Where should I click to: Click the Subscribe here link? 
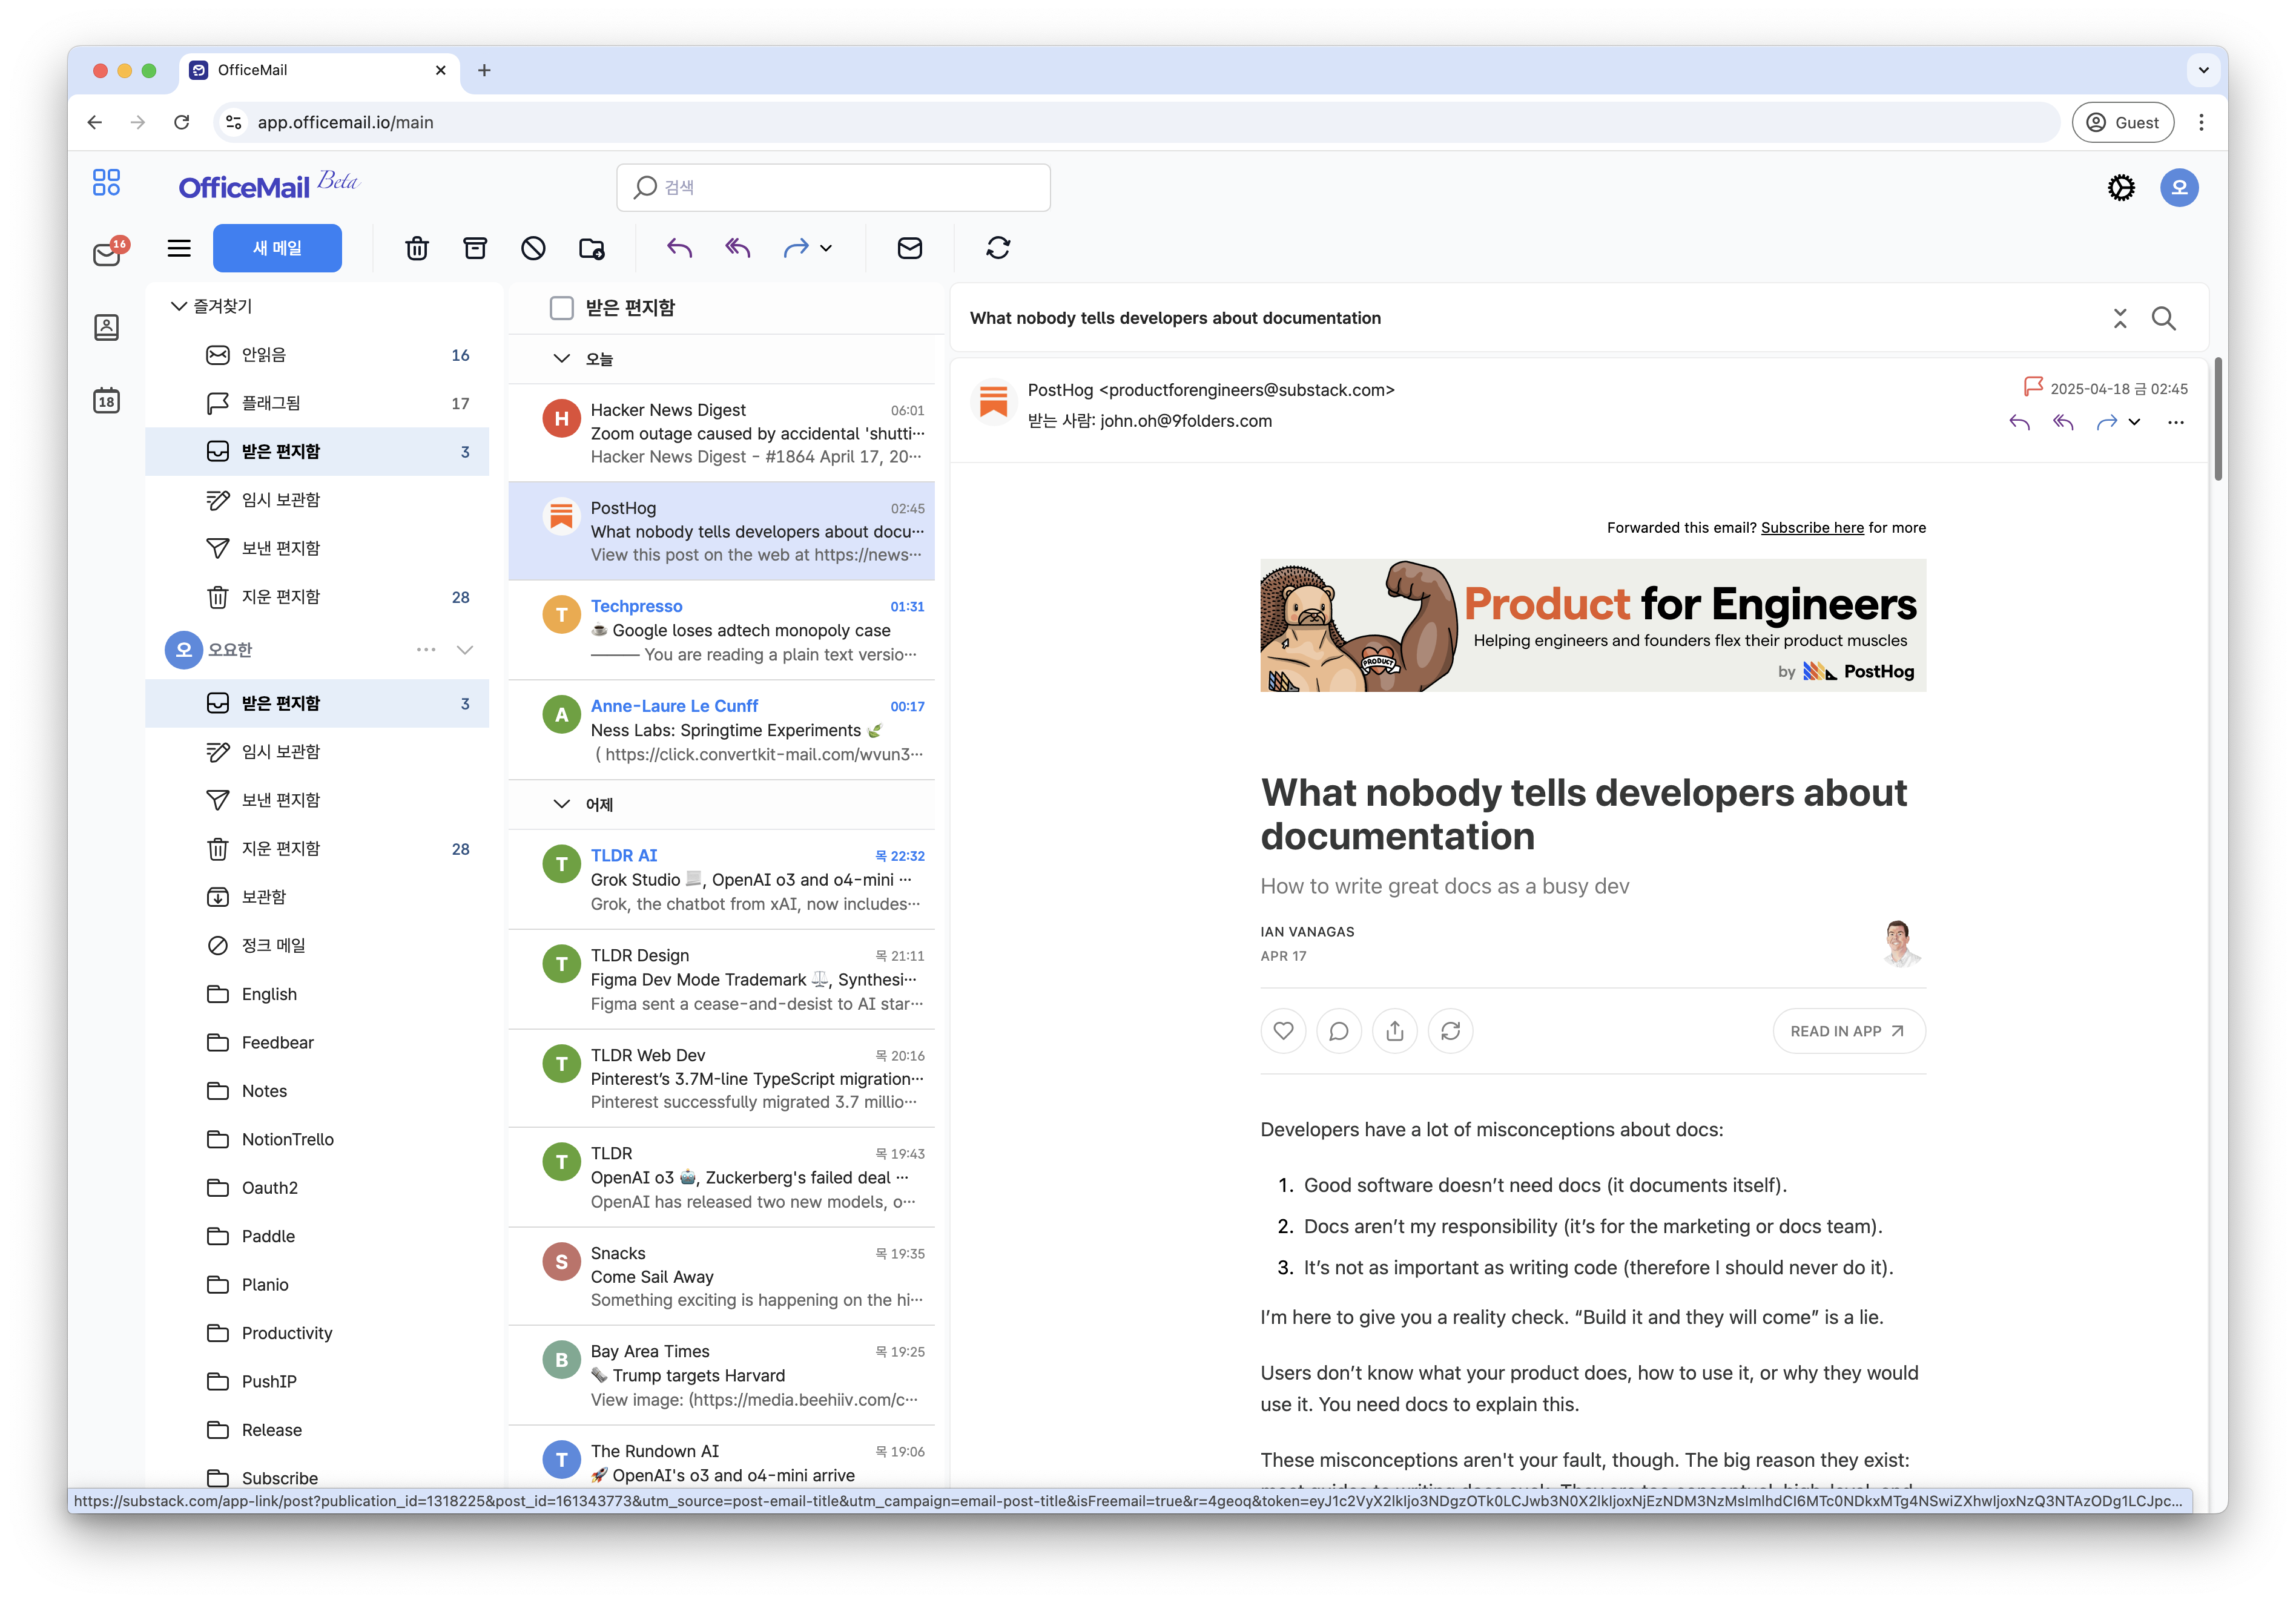[1812, 528]
